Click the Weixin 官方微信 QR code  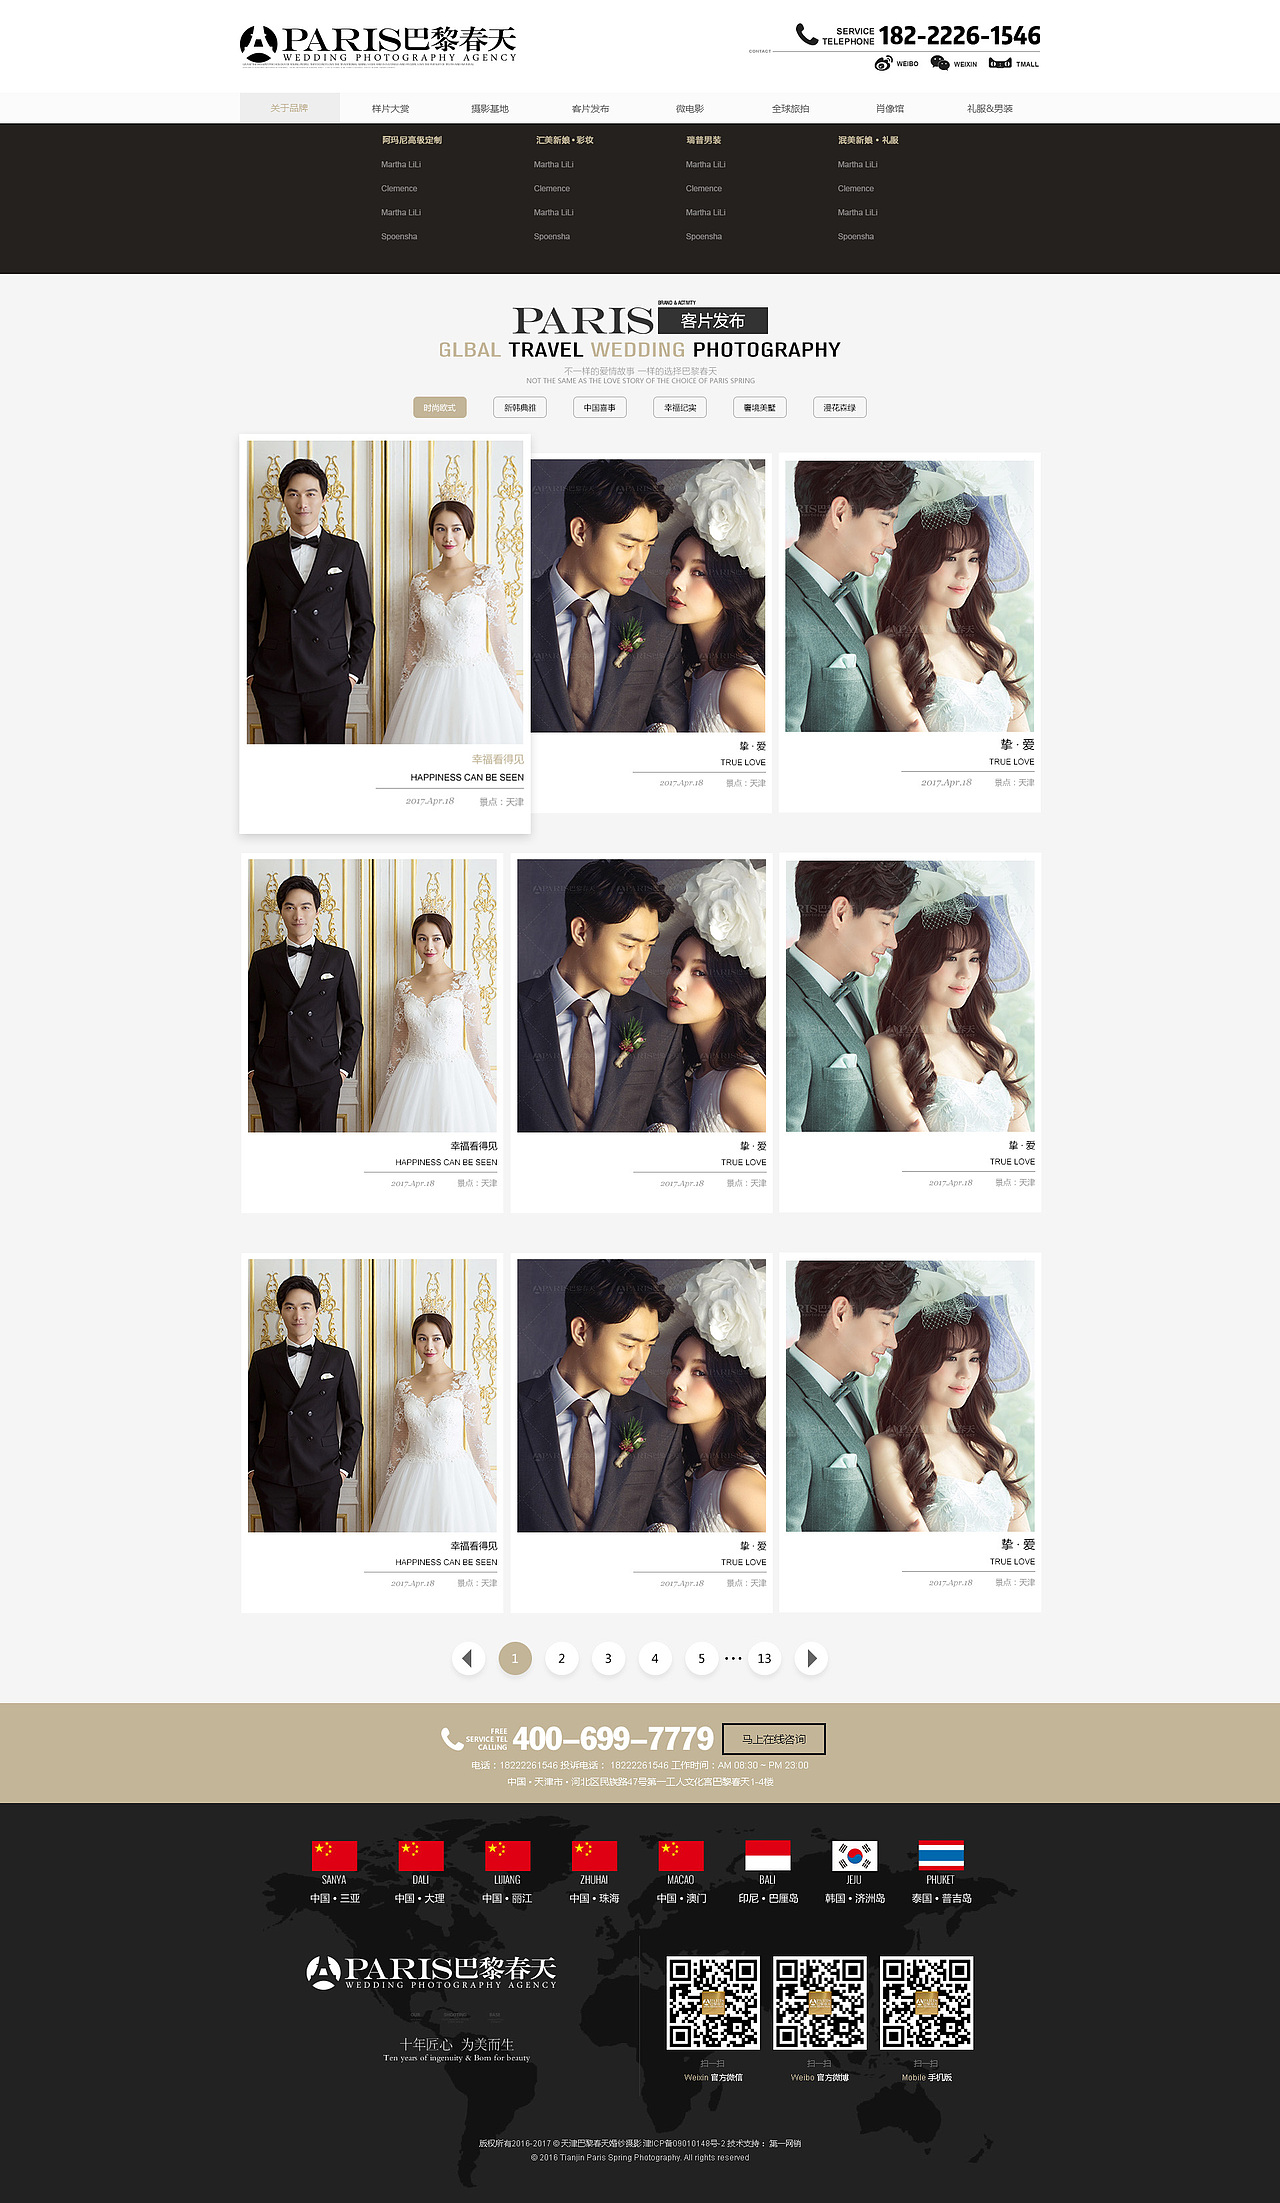click(713, 2003)
